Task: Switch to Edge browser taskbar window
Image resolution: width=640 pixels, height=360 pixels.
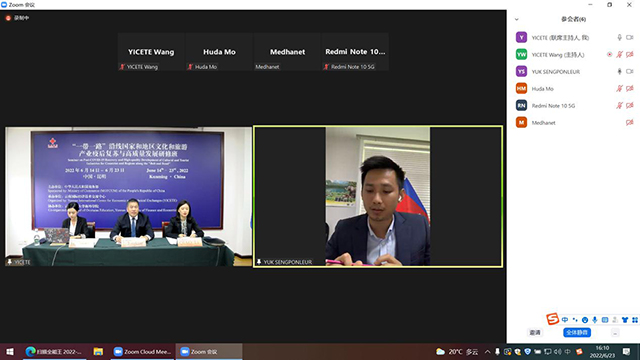Action: tap(54, 351)
